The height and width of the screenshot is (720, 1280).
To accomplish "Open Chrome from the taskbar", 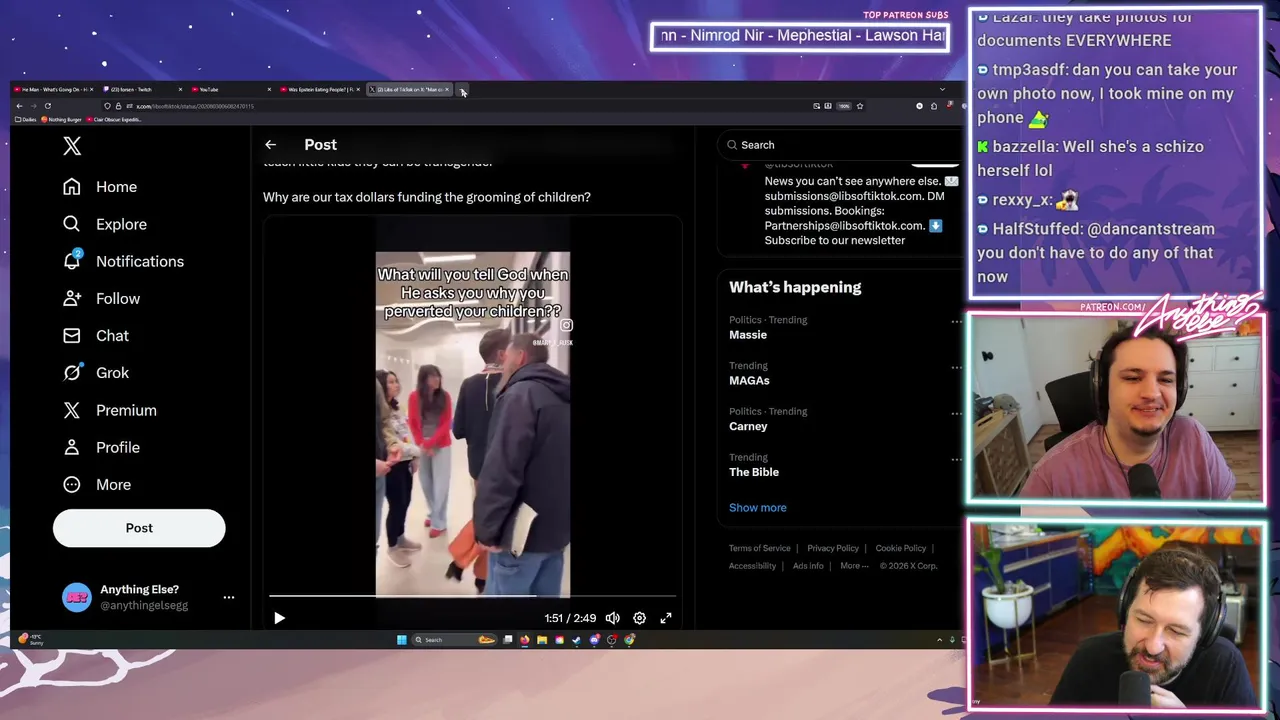I will pos(629,640).
